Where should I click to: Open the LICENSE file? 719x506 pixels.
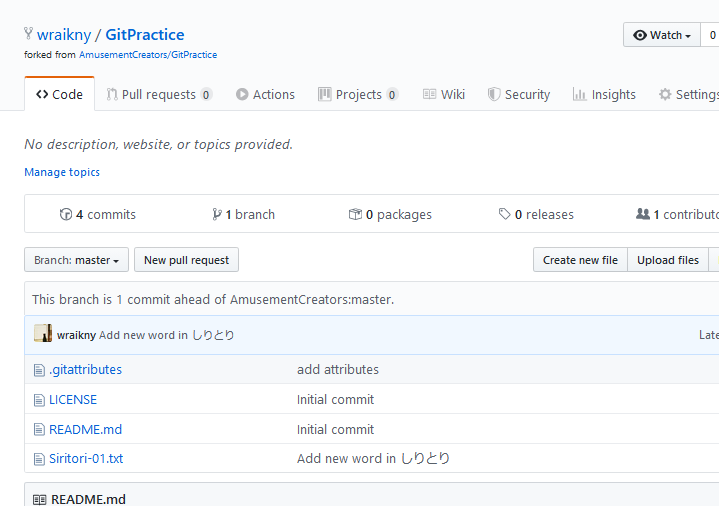pyautogui.click(x=73, y=400)
